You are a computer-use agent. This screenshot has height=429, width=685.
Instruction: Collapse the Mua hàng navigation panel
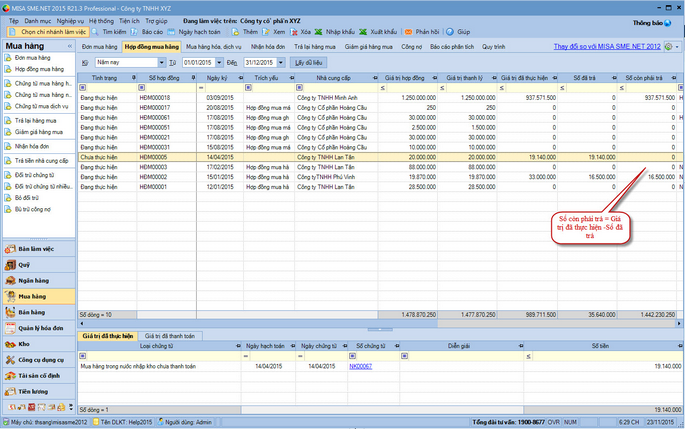[x=69, y=46]
